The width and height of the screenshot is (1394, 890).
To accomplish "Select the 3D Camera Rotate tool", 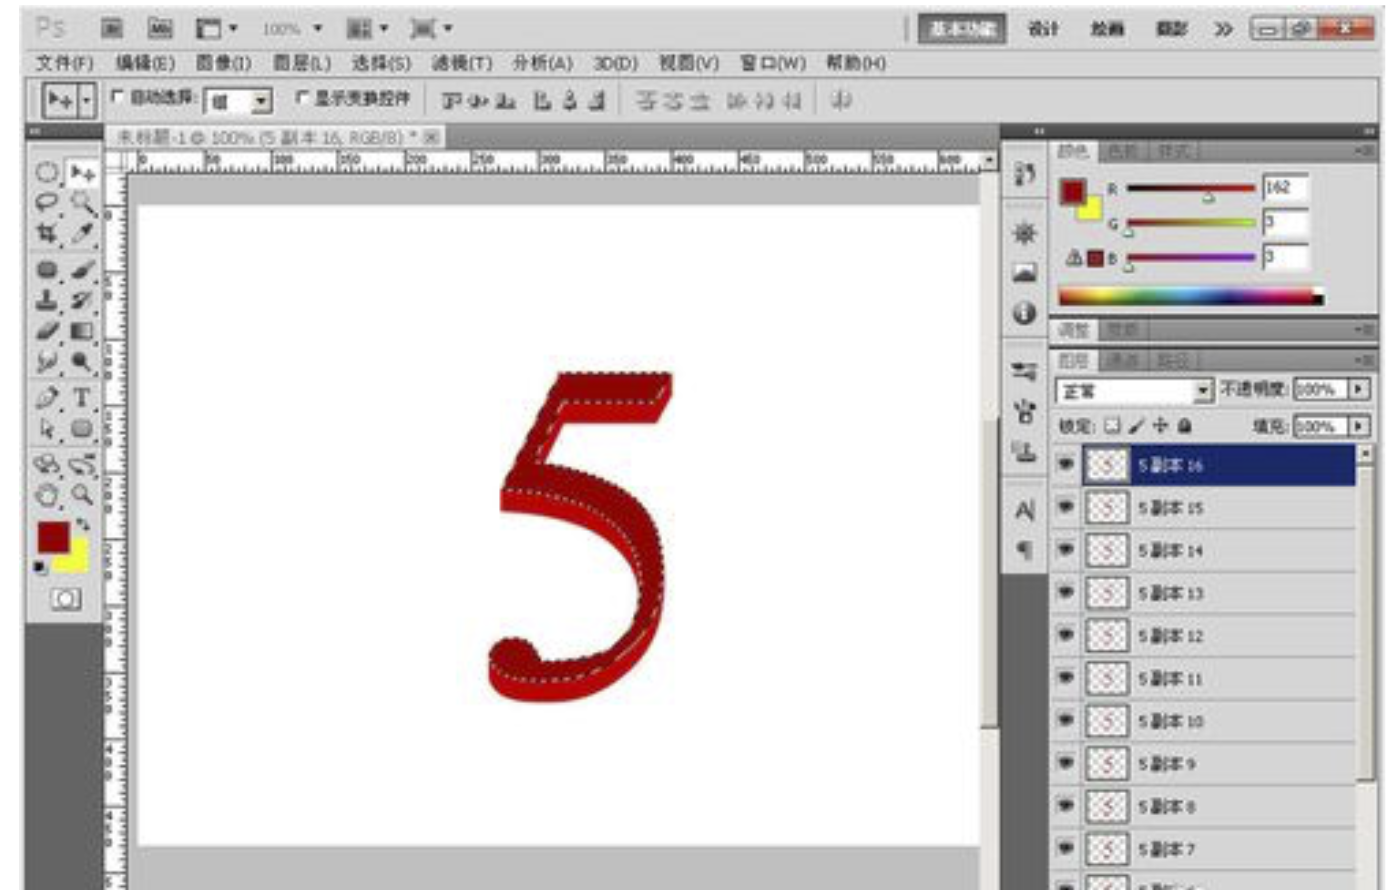I will (x=82, y=464).
